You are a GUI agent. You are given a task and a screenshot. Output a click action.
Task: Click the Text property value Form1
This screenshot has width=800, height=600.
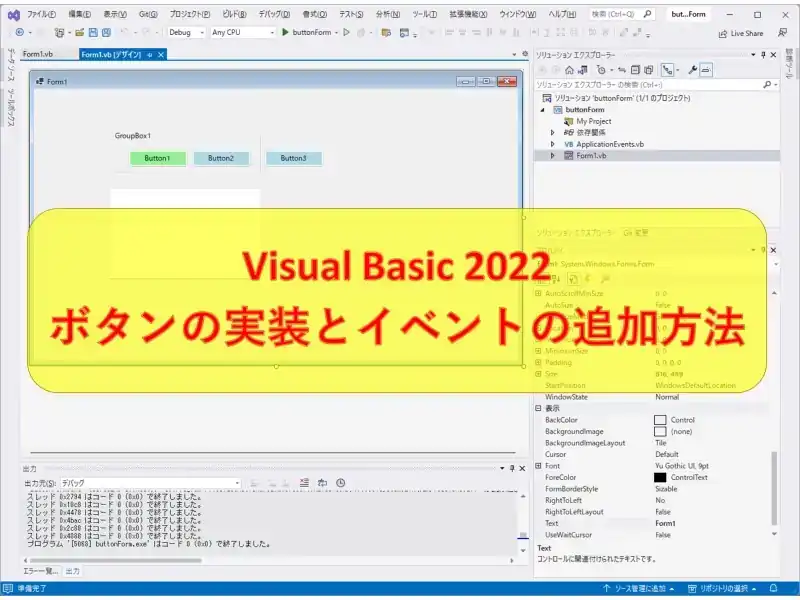(x=665, y=523)
